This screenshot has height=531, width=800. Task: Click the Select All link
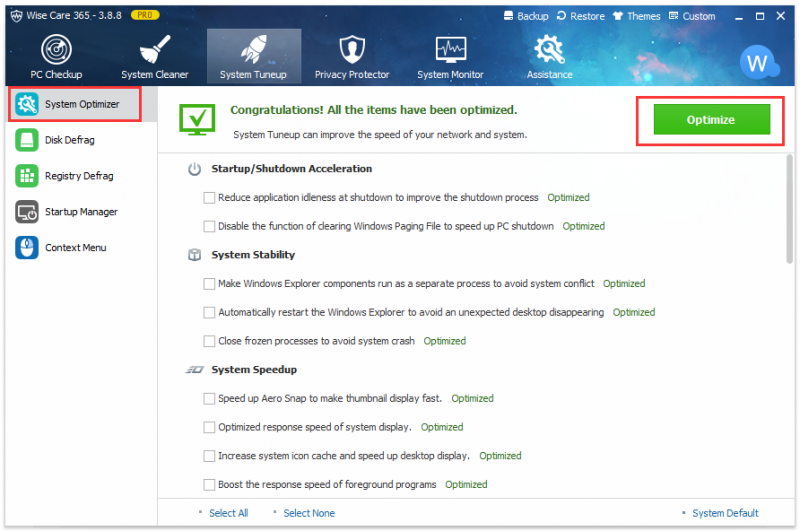229,513
